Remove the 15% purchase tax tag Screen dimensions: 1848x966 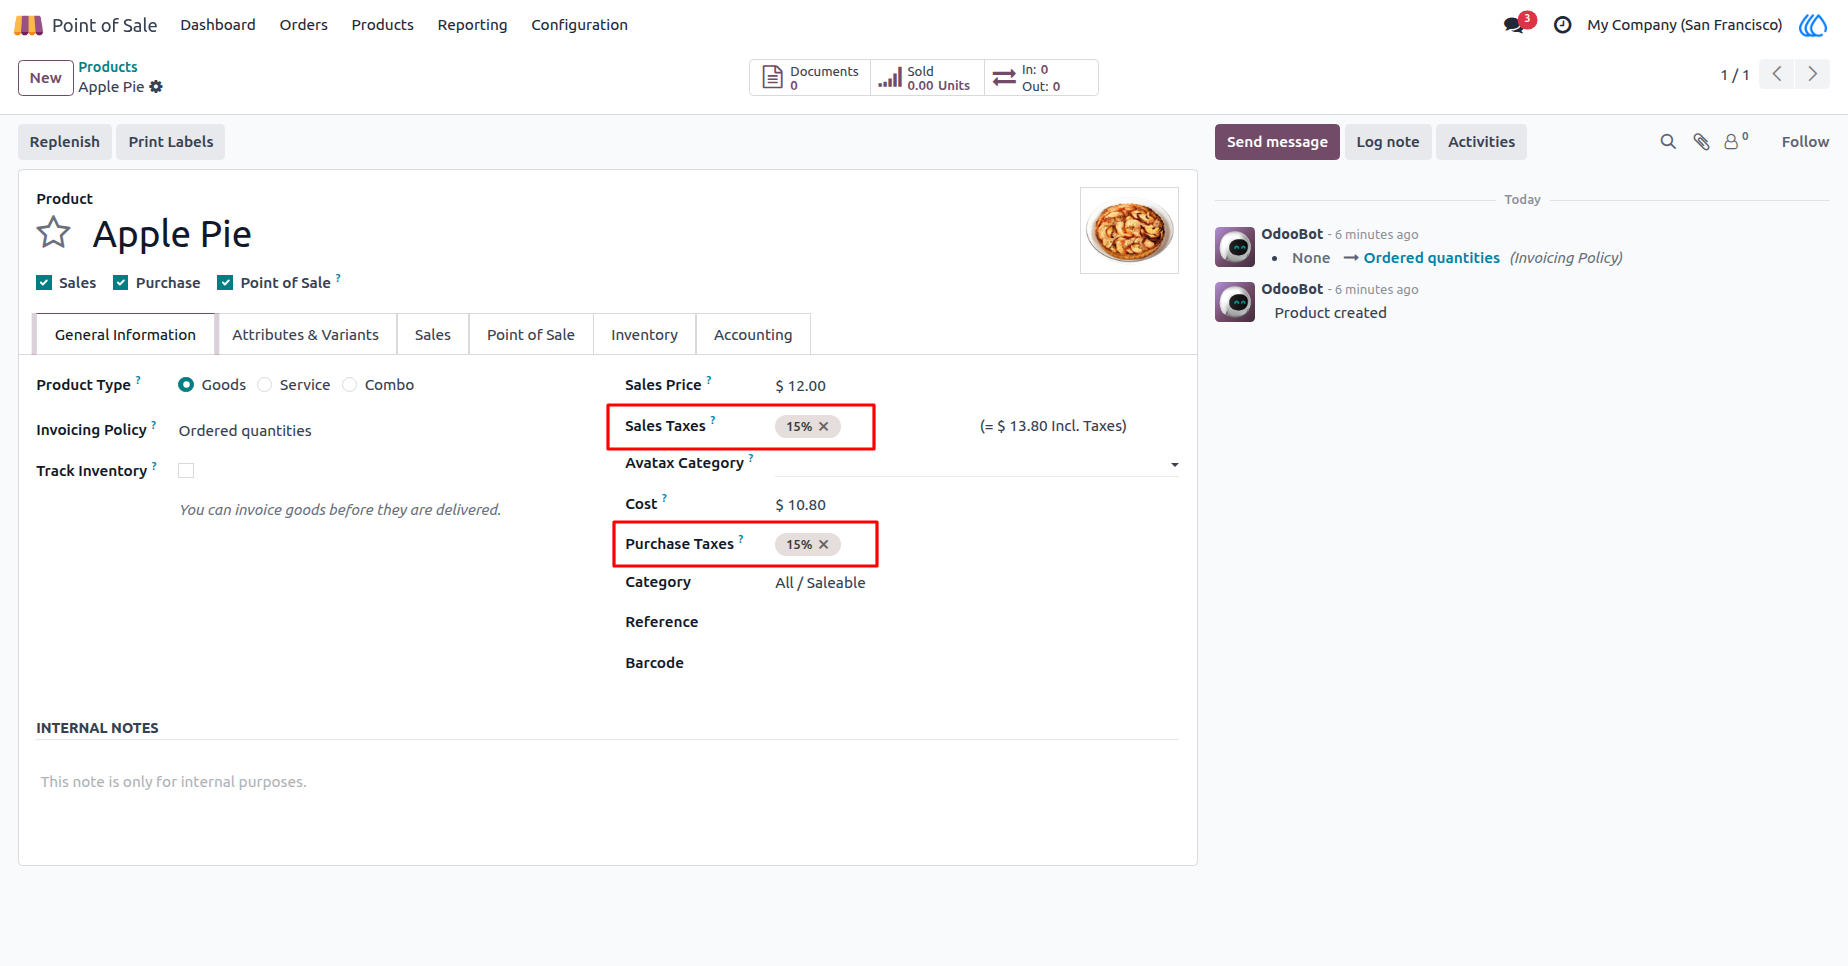tap(824, 545)
